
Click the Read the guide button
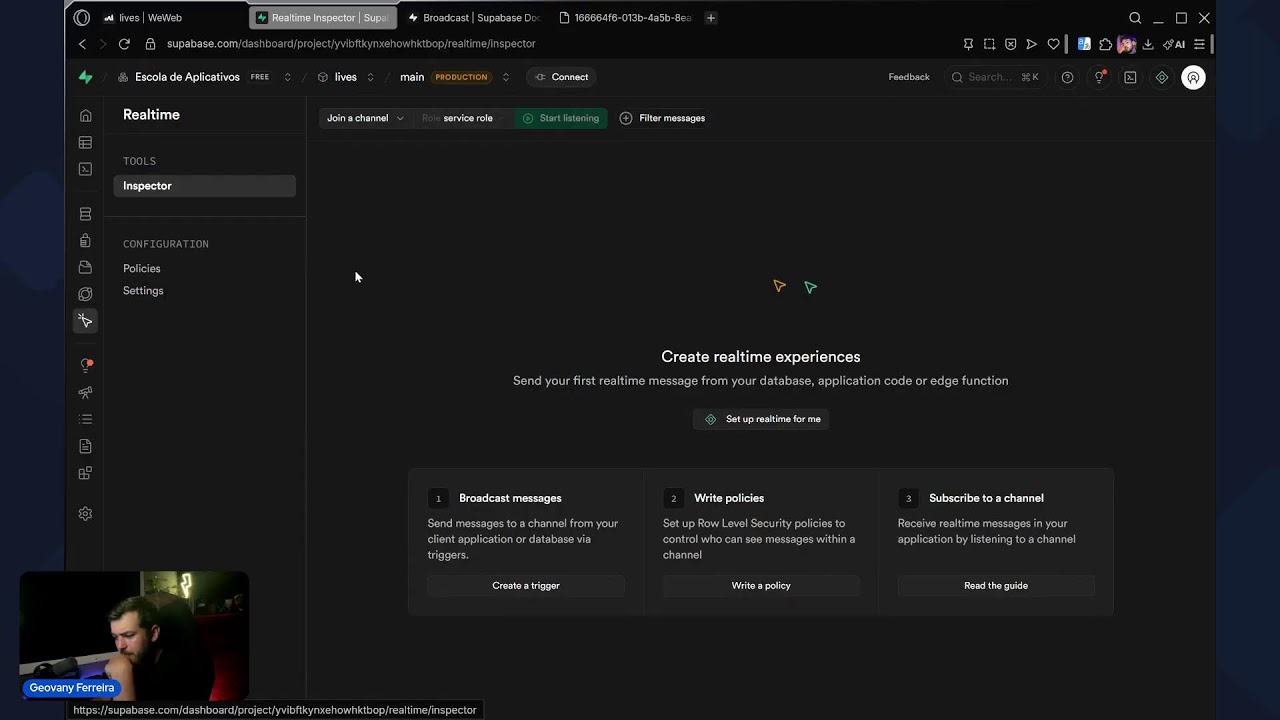[x=996, y=586]
